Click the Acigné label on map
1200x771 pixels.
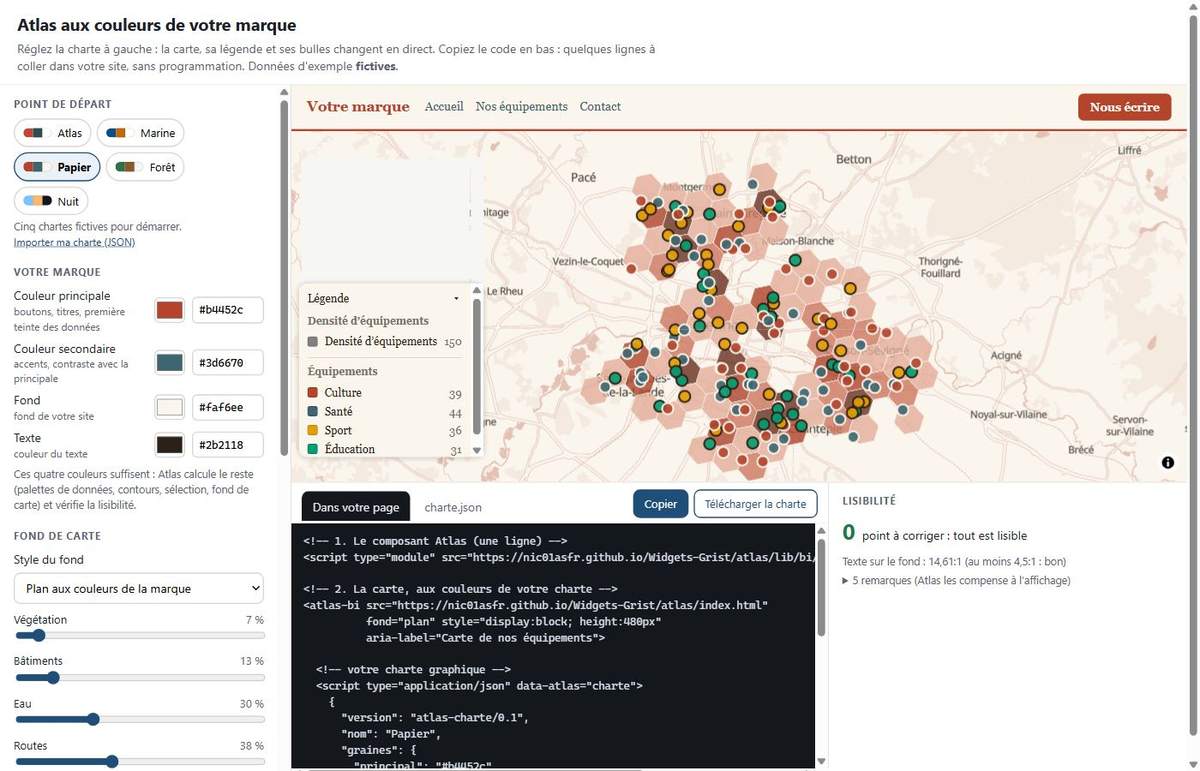(1006, 355)
